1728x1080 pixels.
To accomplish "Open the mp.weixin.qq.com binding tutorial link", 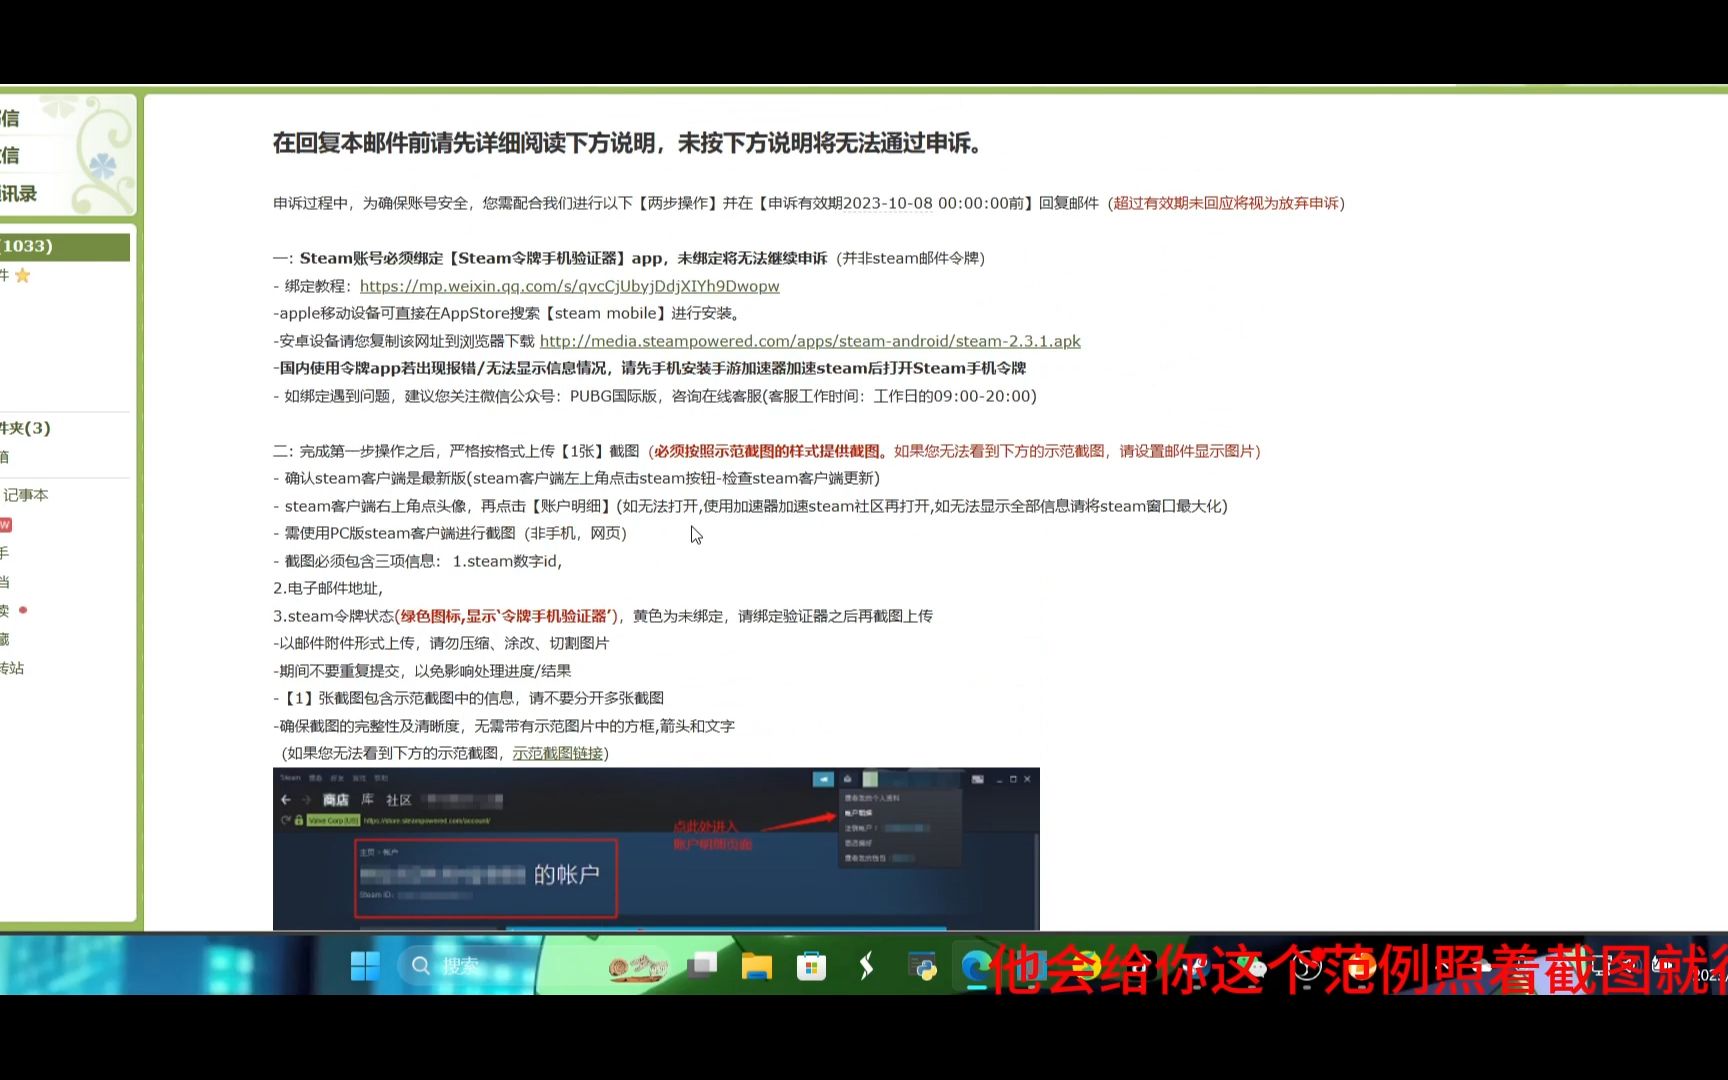I will (x=569, y=286).
